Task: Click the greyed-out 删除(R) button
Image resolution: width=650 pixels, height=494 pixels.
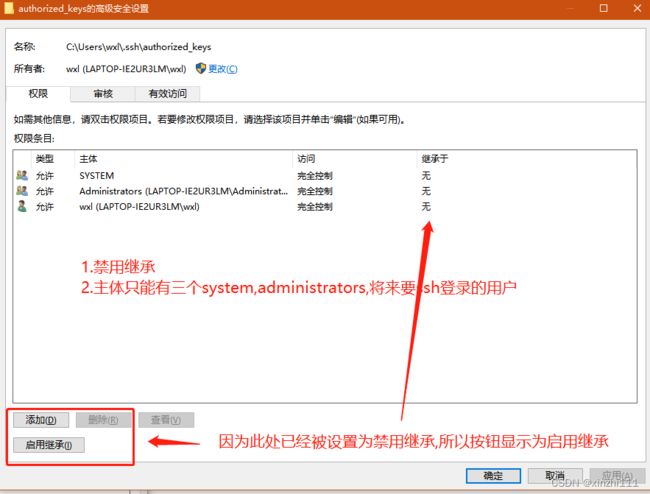Action: point(103,420)
